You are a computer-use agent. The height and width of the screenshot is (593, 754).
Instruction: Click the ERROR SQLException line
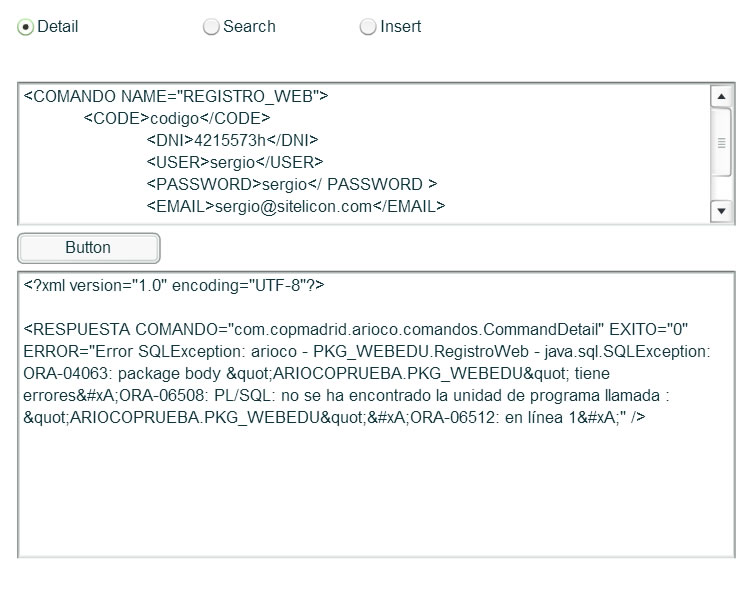[x=366, y=352]
